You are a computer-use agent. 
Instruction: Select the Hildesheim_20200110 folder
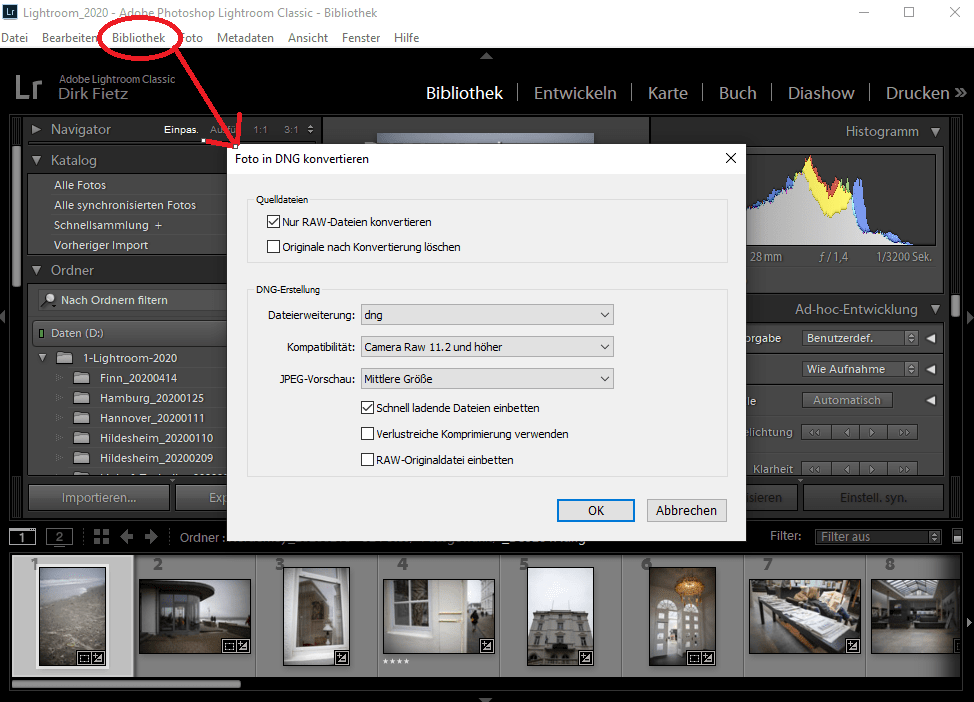156,438
